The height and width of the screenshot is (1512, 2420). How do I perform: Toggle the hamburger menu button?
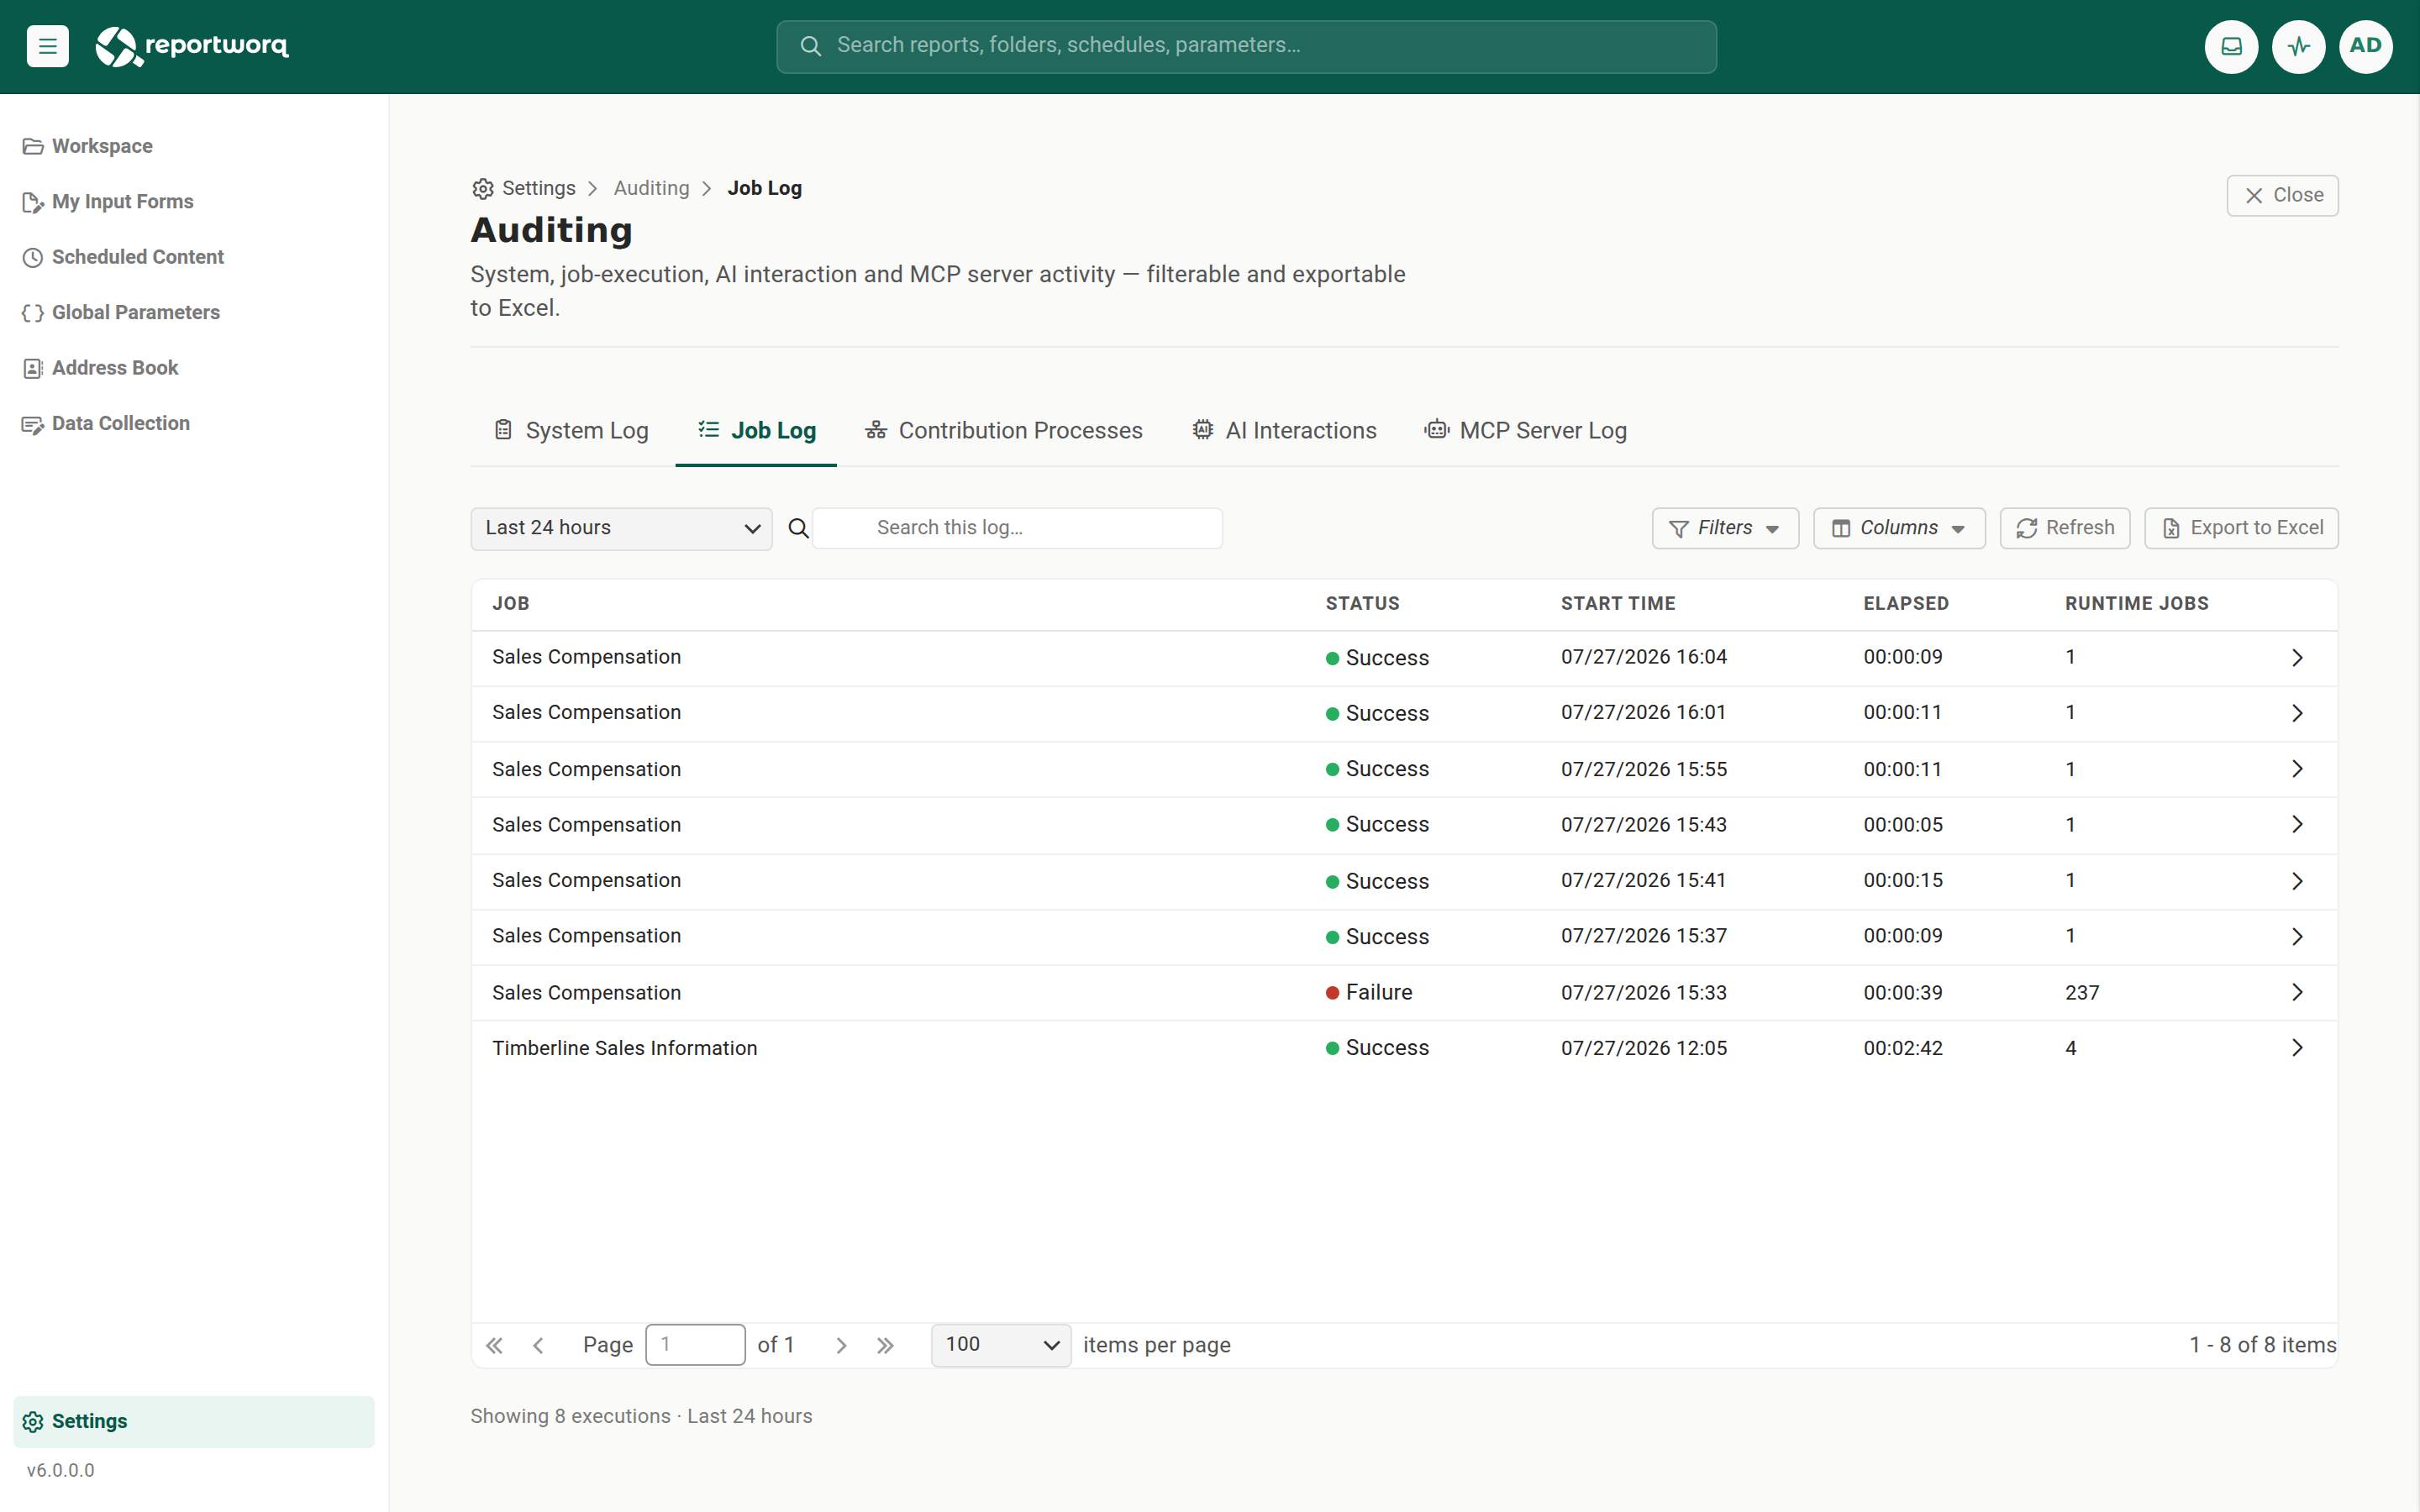coord(47,46)
